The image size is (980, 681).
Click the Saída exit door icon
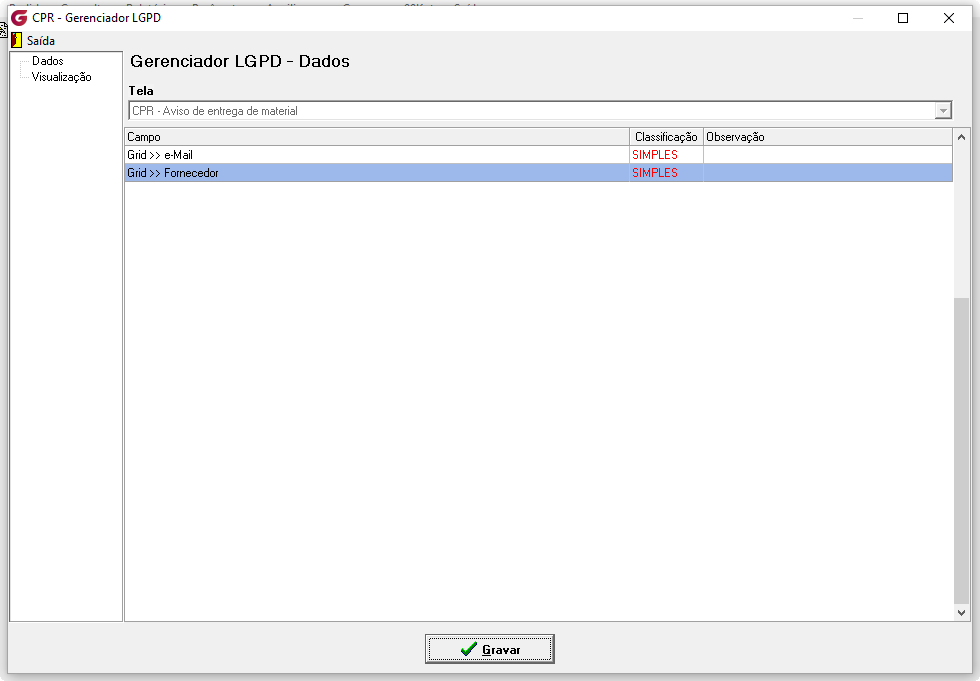coord(17,41)
